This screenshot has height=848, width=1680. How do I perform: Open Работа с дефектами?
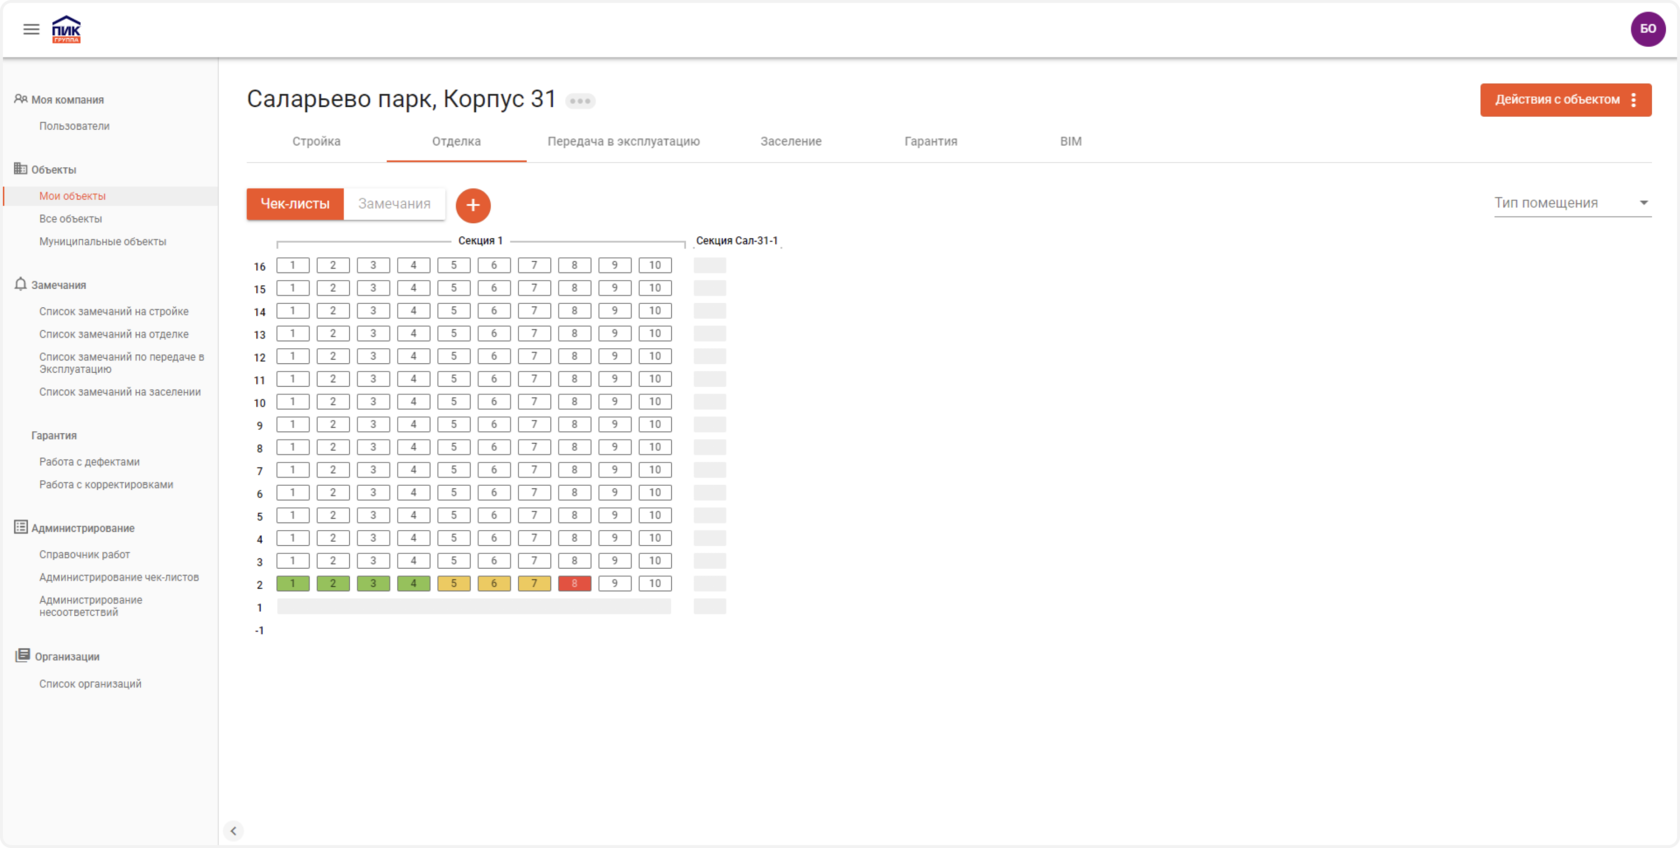(x=89, y=462)
